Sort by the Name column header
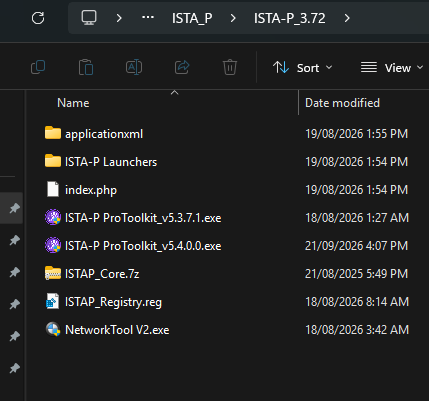The image size is (429, 401). tap(73, 103)
